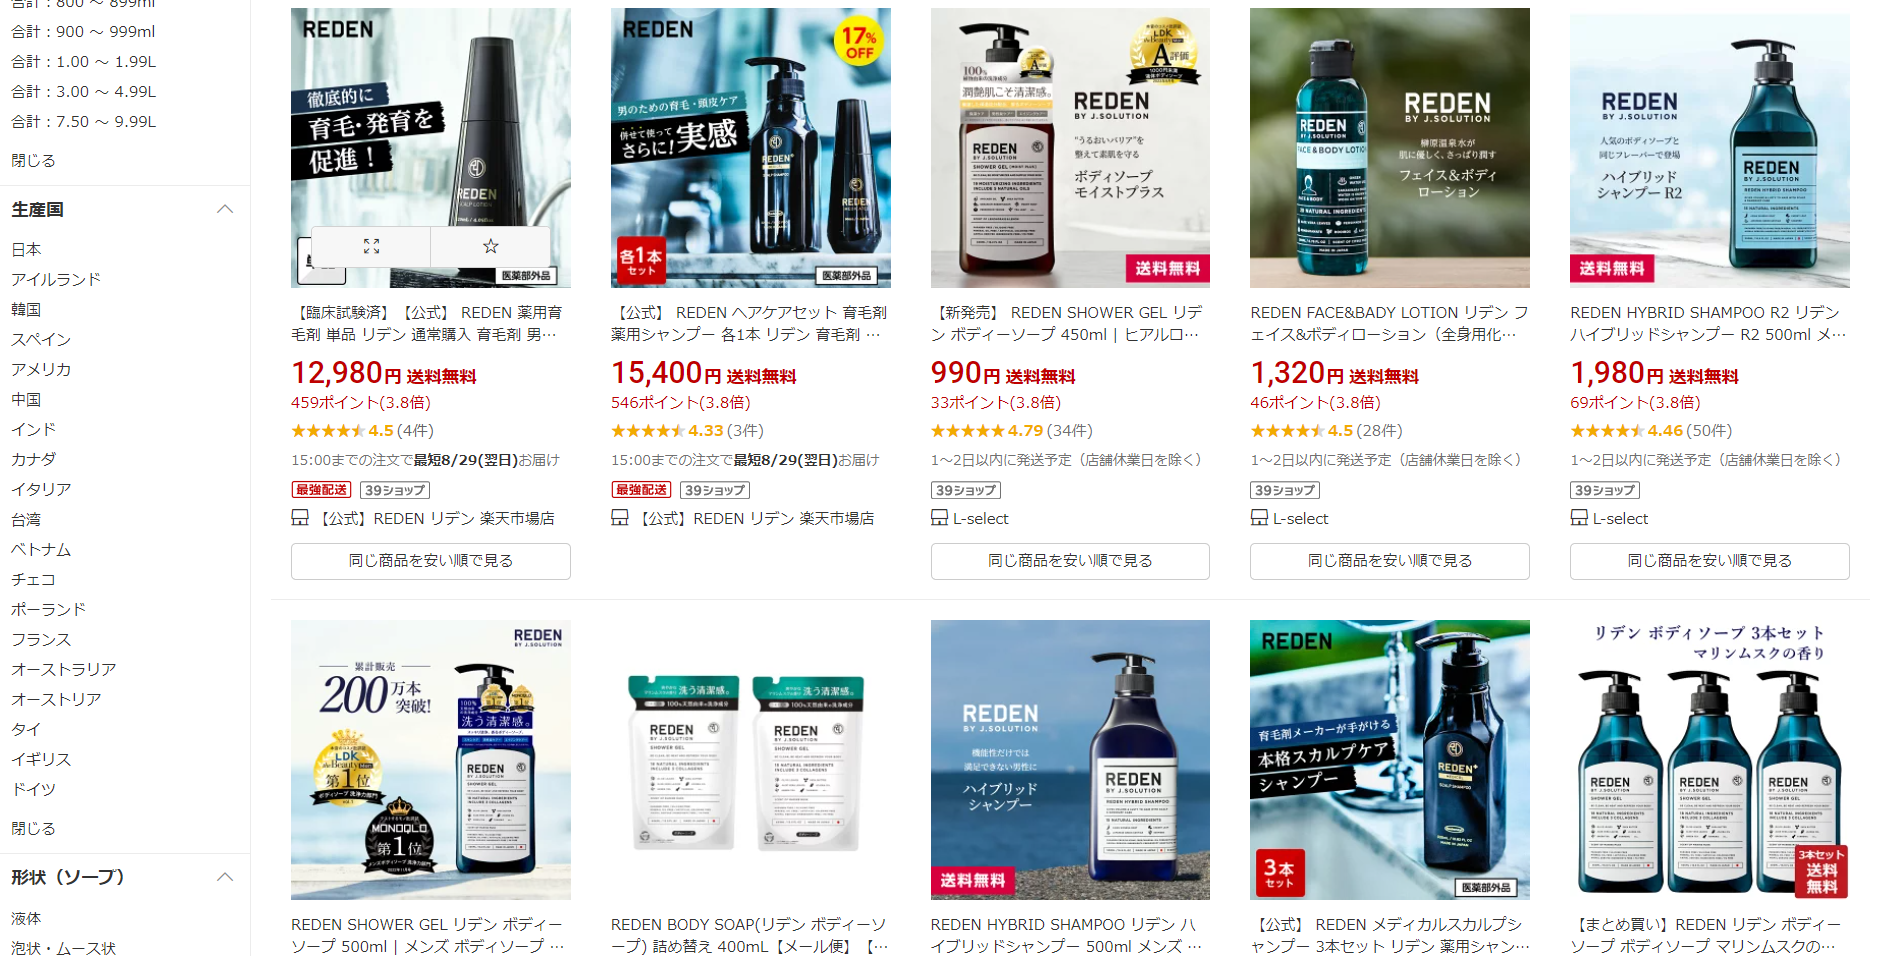
Task: Open the 4.79 (34件) review rating link
Action: click(1011, 431)
